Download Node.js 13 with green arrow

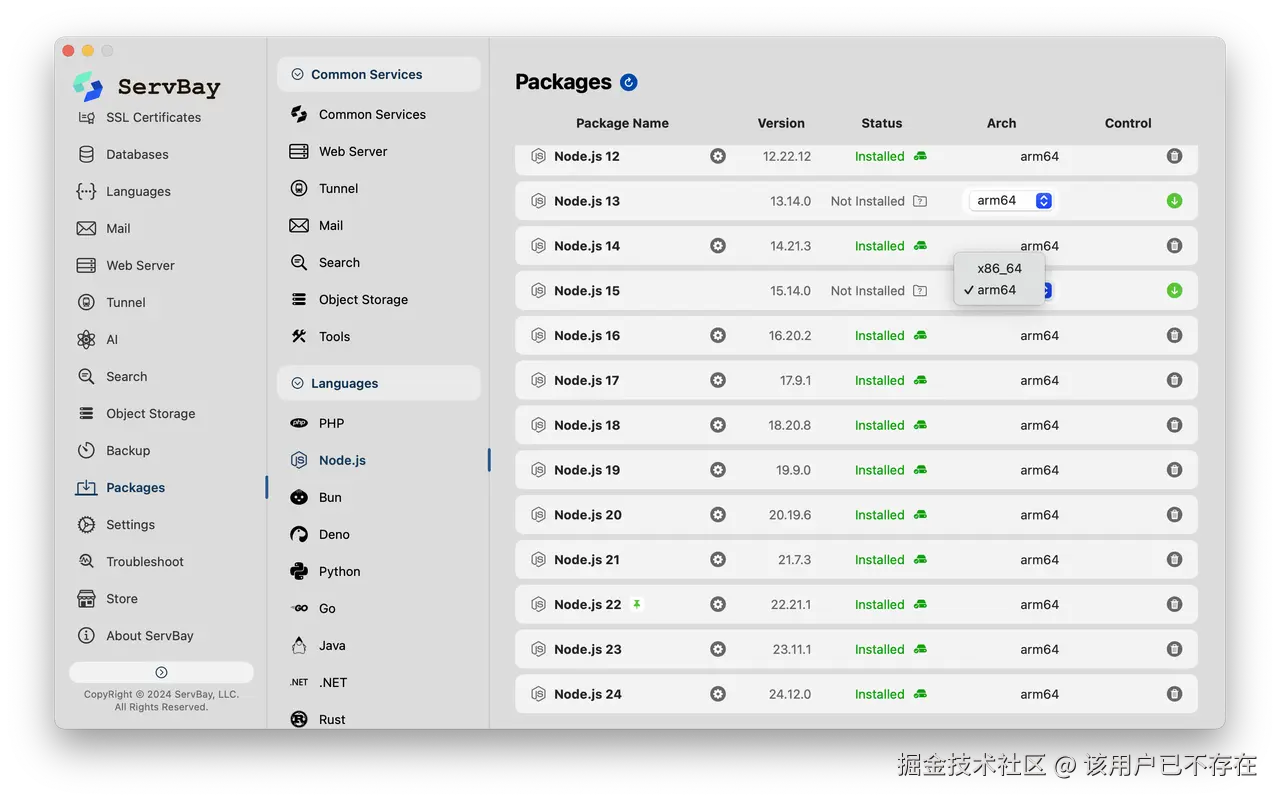point(1175,201)
